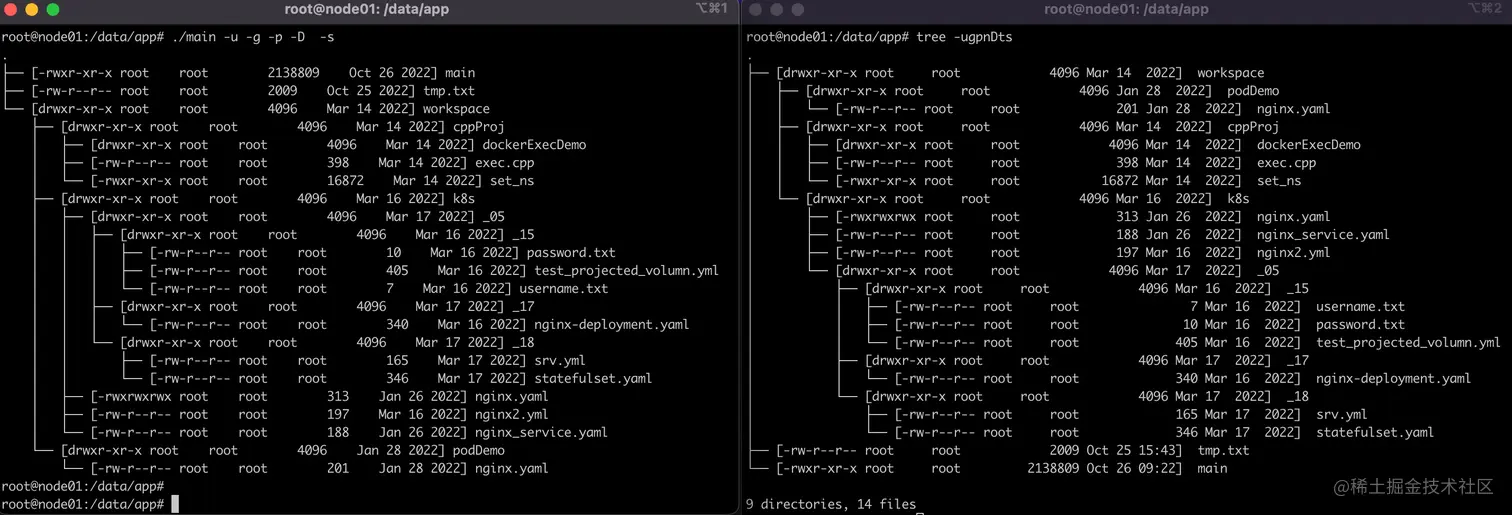
Task: Click the 9 directories, 14 files summary
Action: click(831, 505)
